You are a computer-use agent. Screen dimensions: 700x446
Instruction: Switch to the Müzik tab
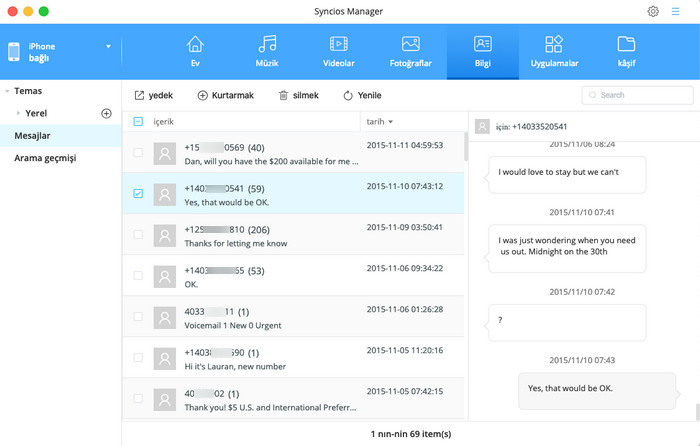tap(267, 52)
